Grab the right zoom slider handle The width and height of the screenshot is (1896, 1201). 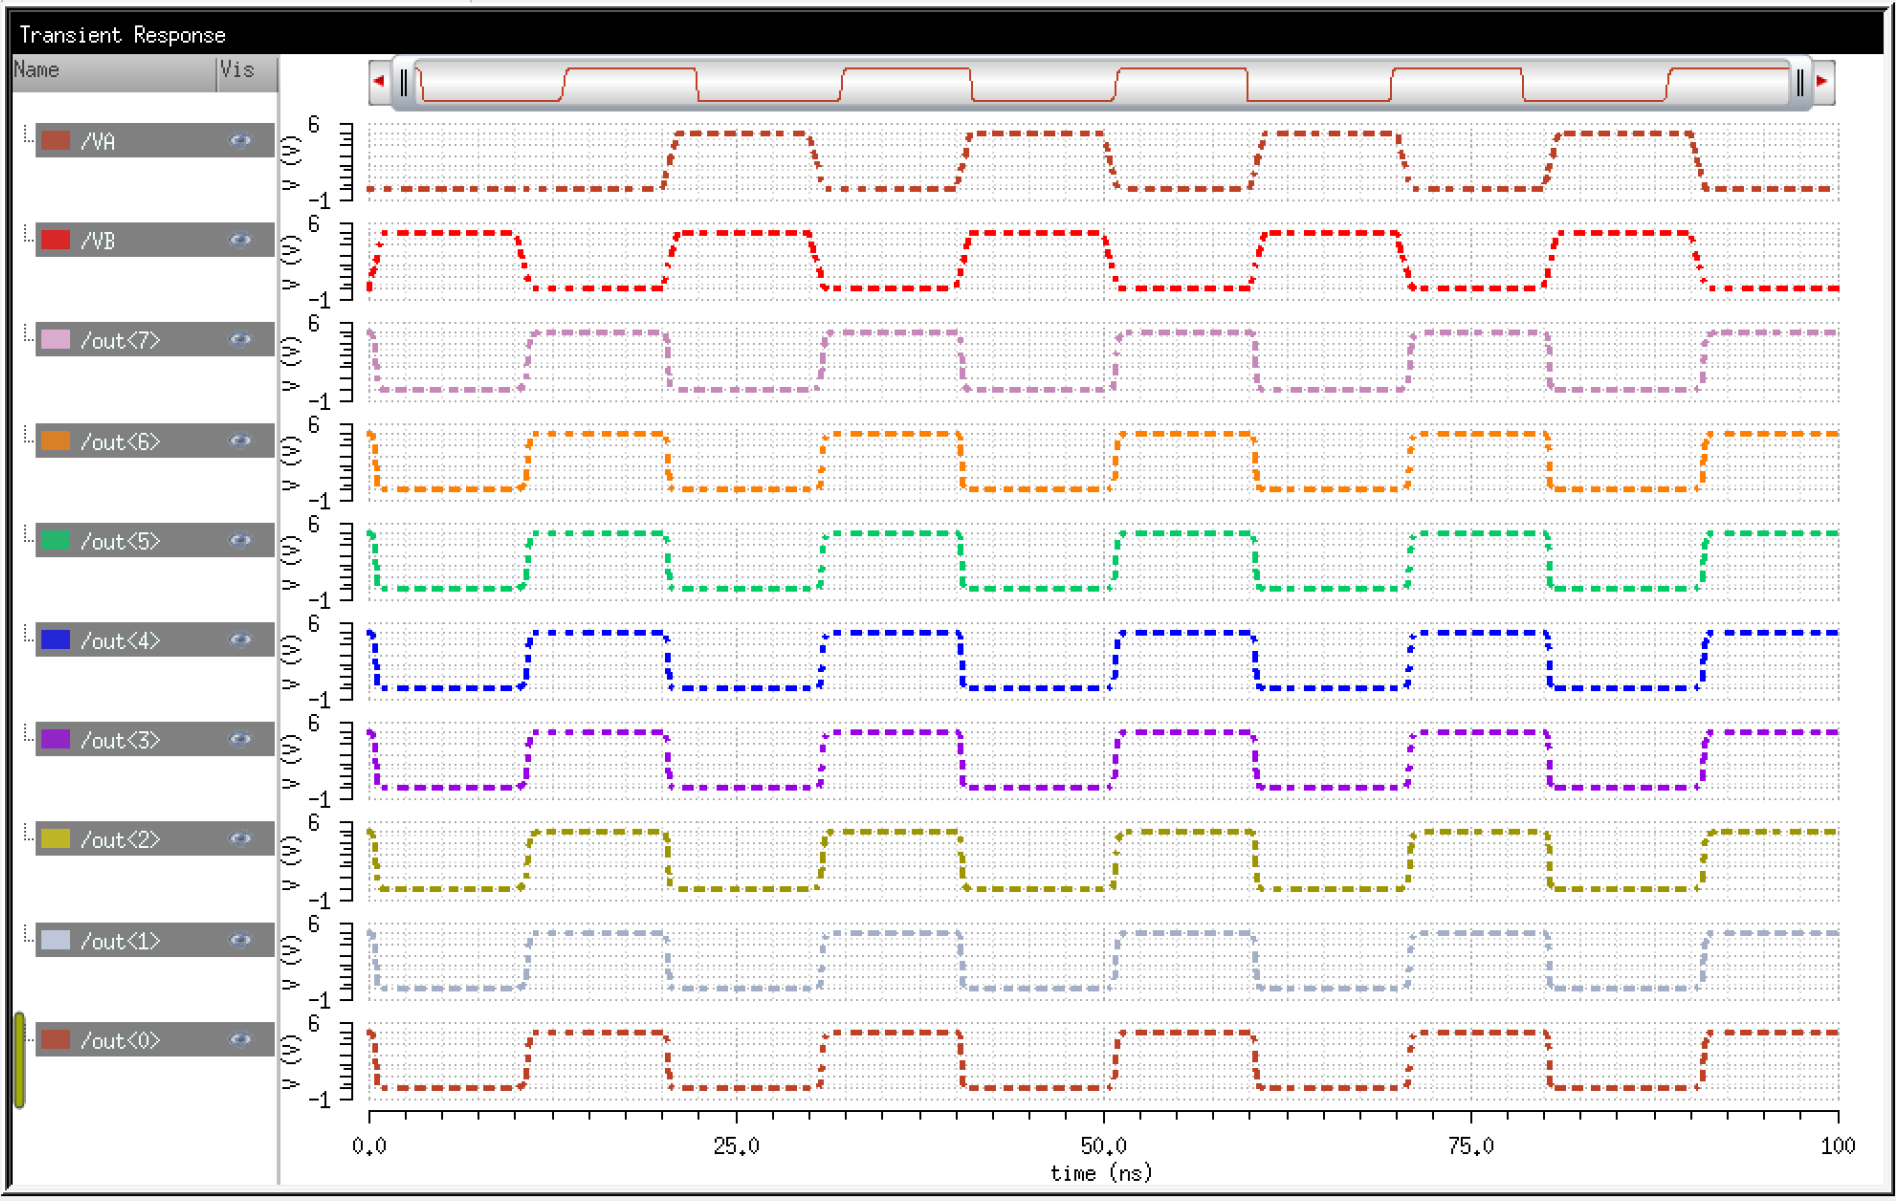1800,82
